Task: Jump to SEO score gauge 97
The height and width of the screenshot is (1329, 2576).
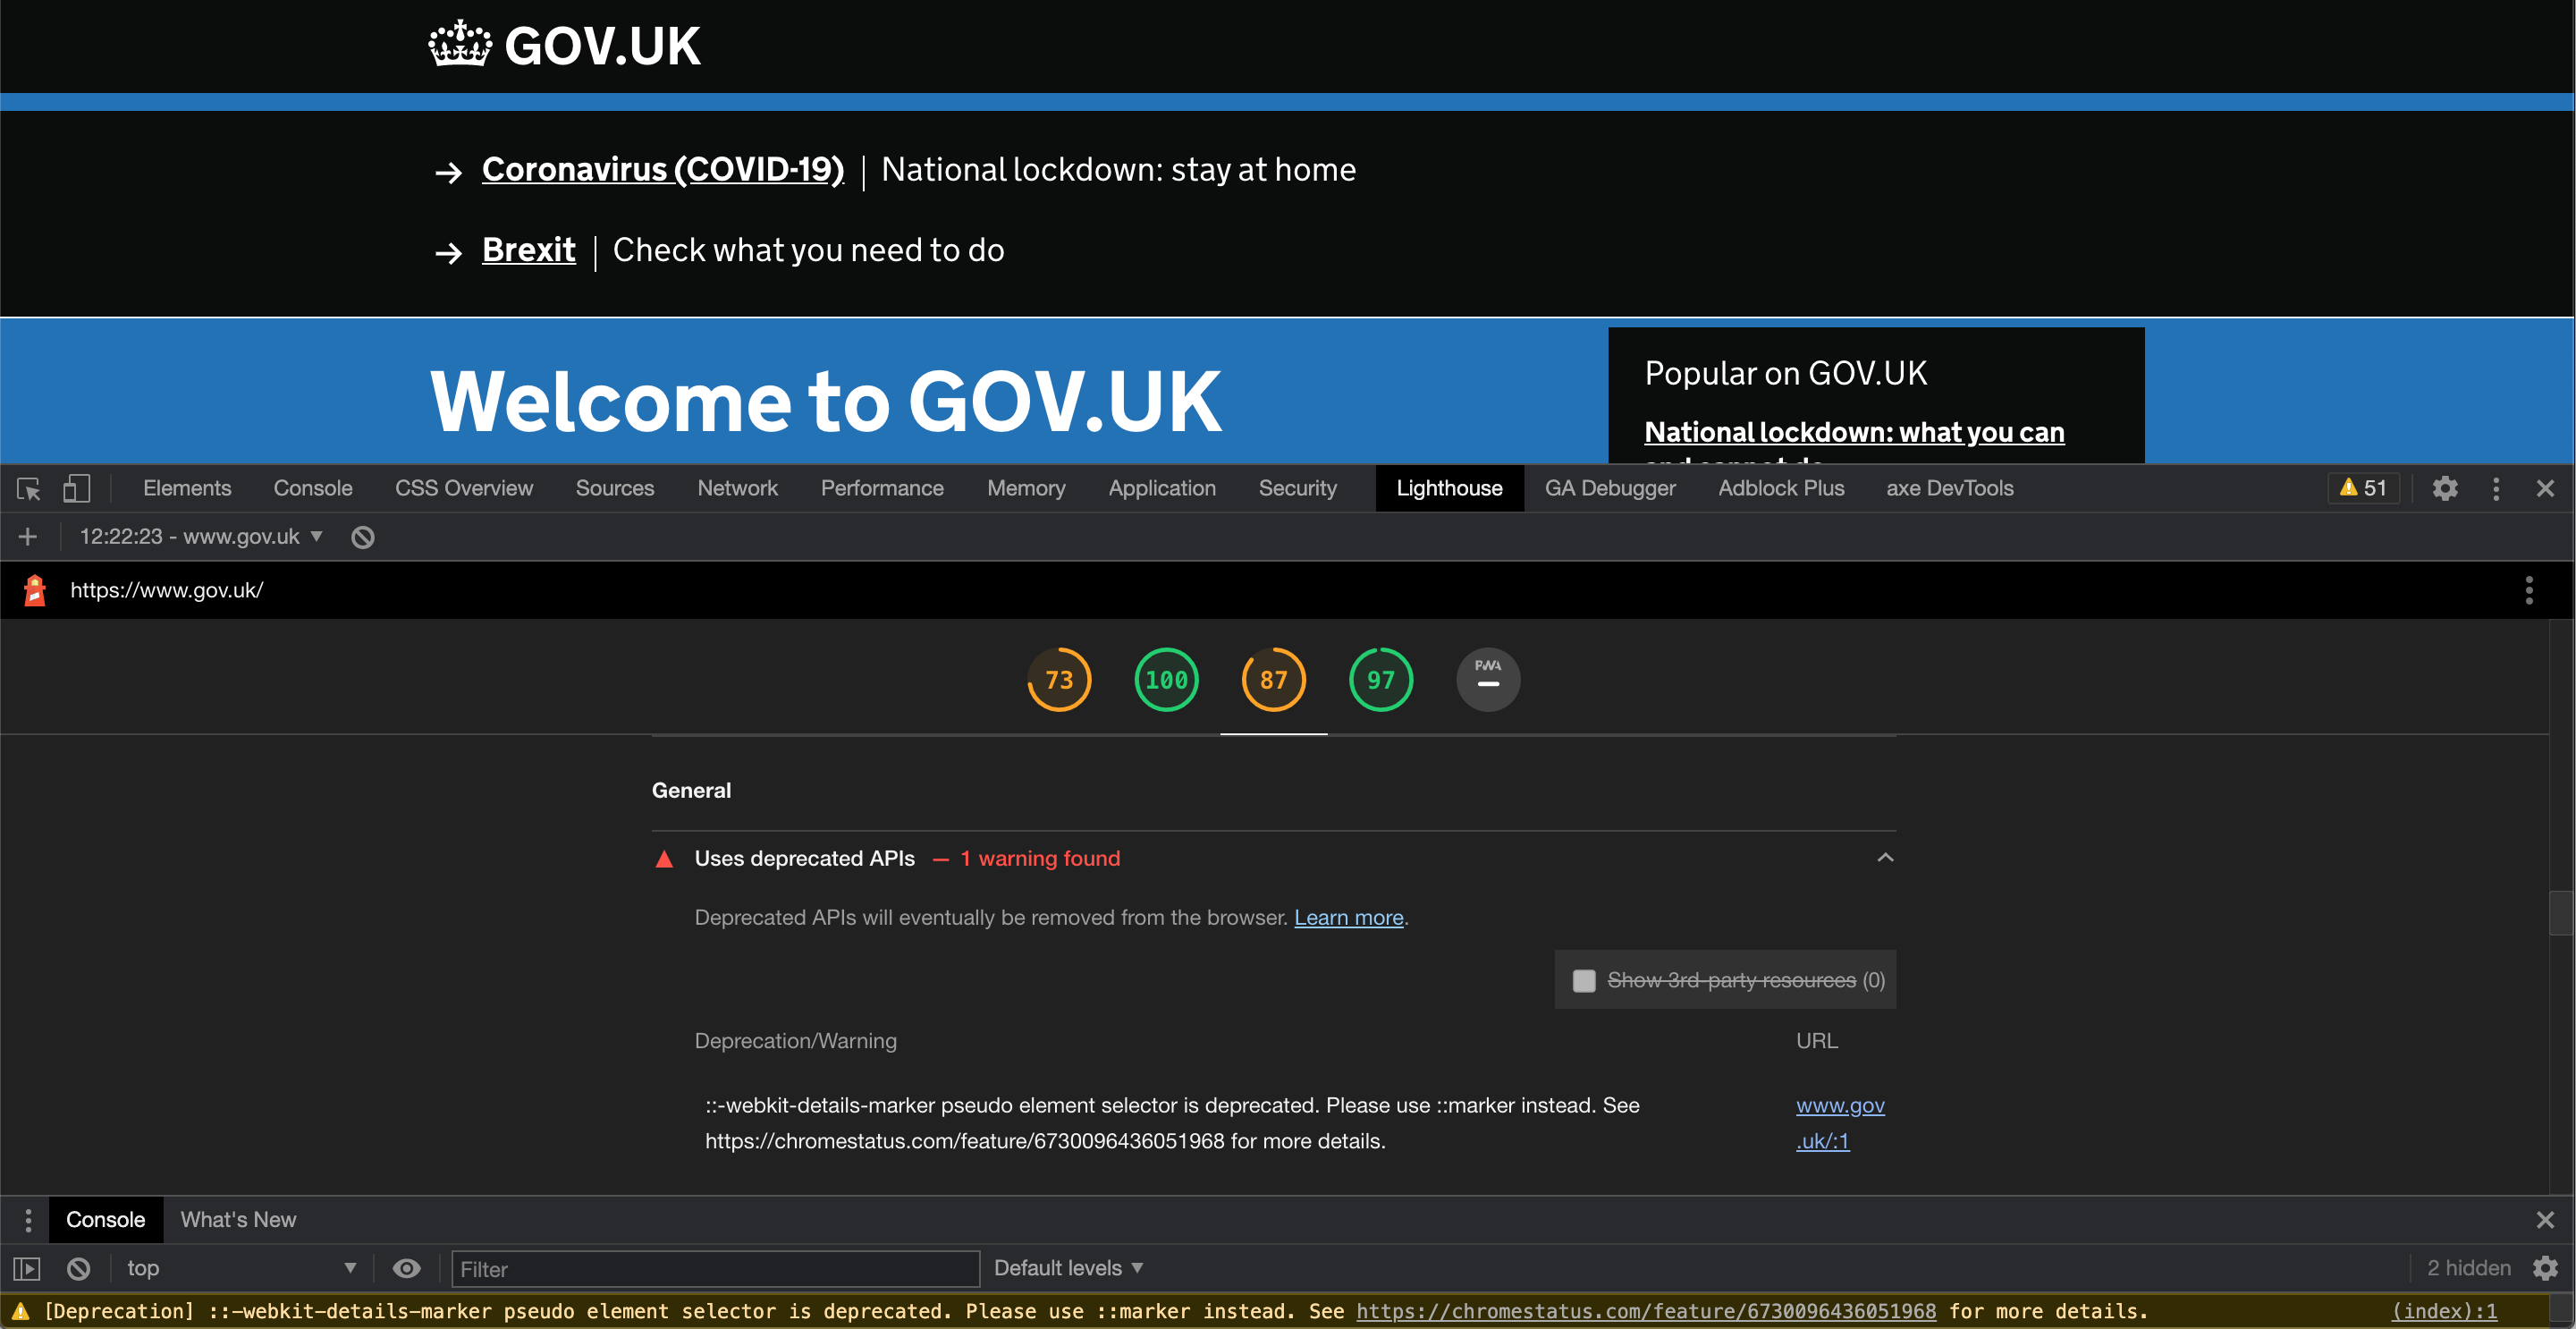Action: pyautogui.click(x=1380, y=680)
